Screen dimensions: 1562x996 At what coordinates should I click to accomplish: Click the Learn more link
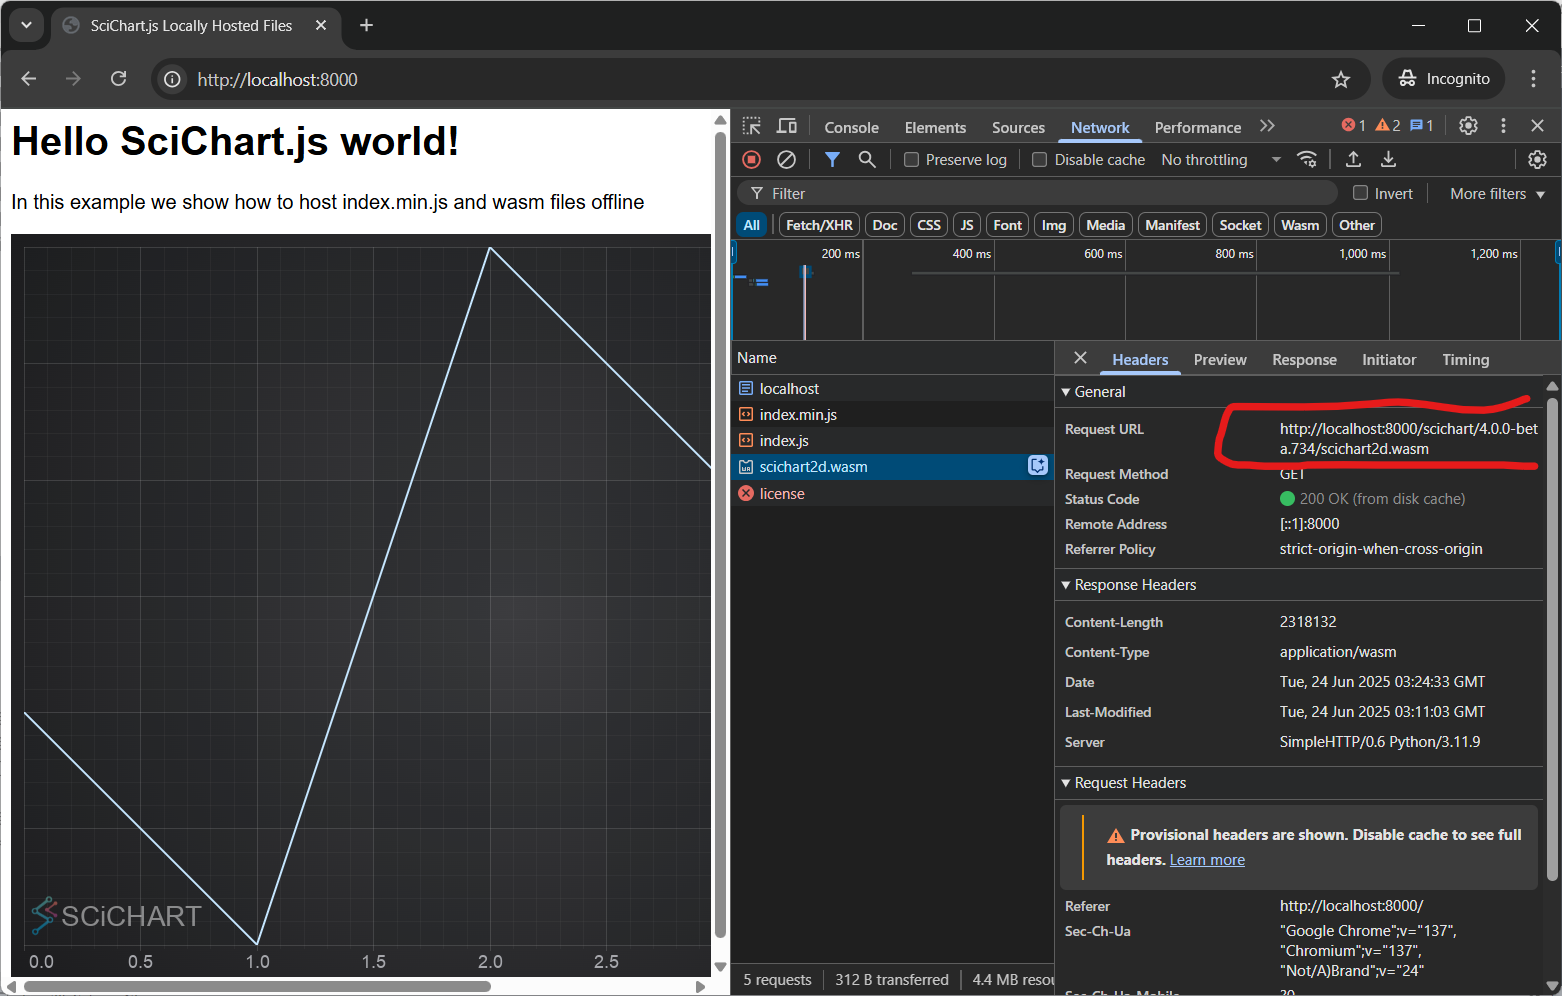1207,860
